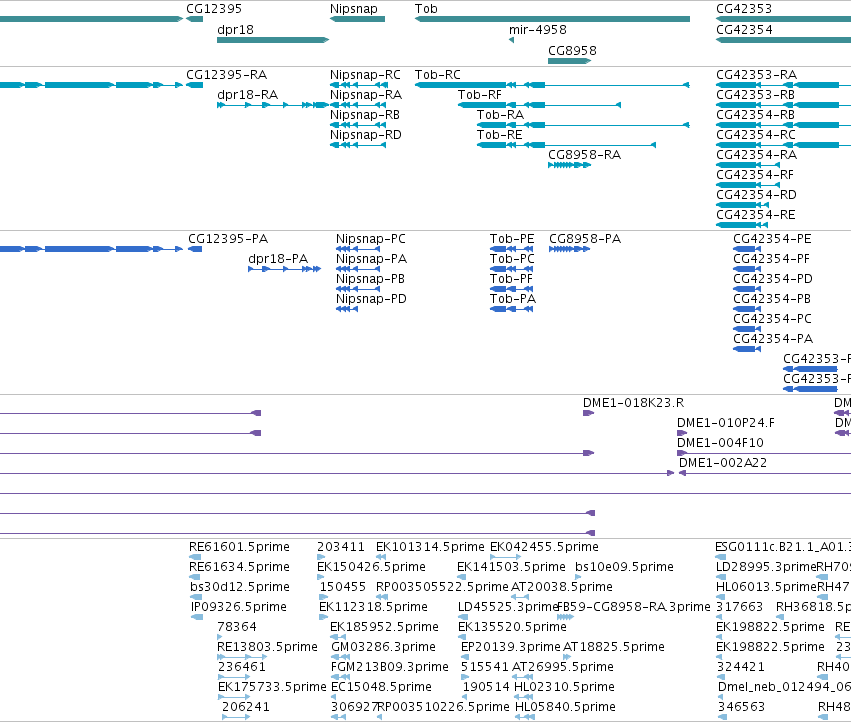The height and width of the screenshot is (722, 851).
Task: Select transcript Nipsnap-RD
Action: [x=358, y=145]
